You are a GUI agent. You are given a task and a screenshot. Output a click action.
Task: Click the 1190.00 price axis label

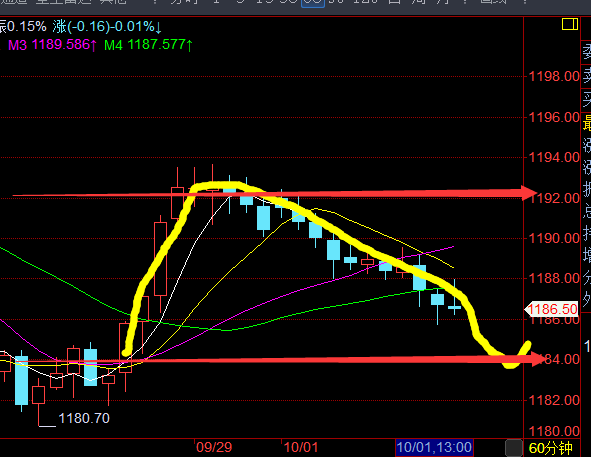[554, 238]
